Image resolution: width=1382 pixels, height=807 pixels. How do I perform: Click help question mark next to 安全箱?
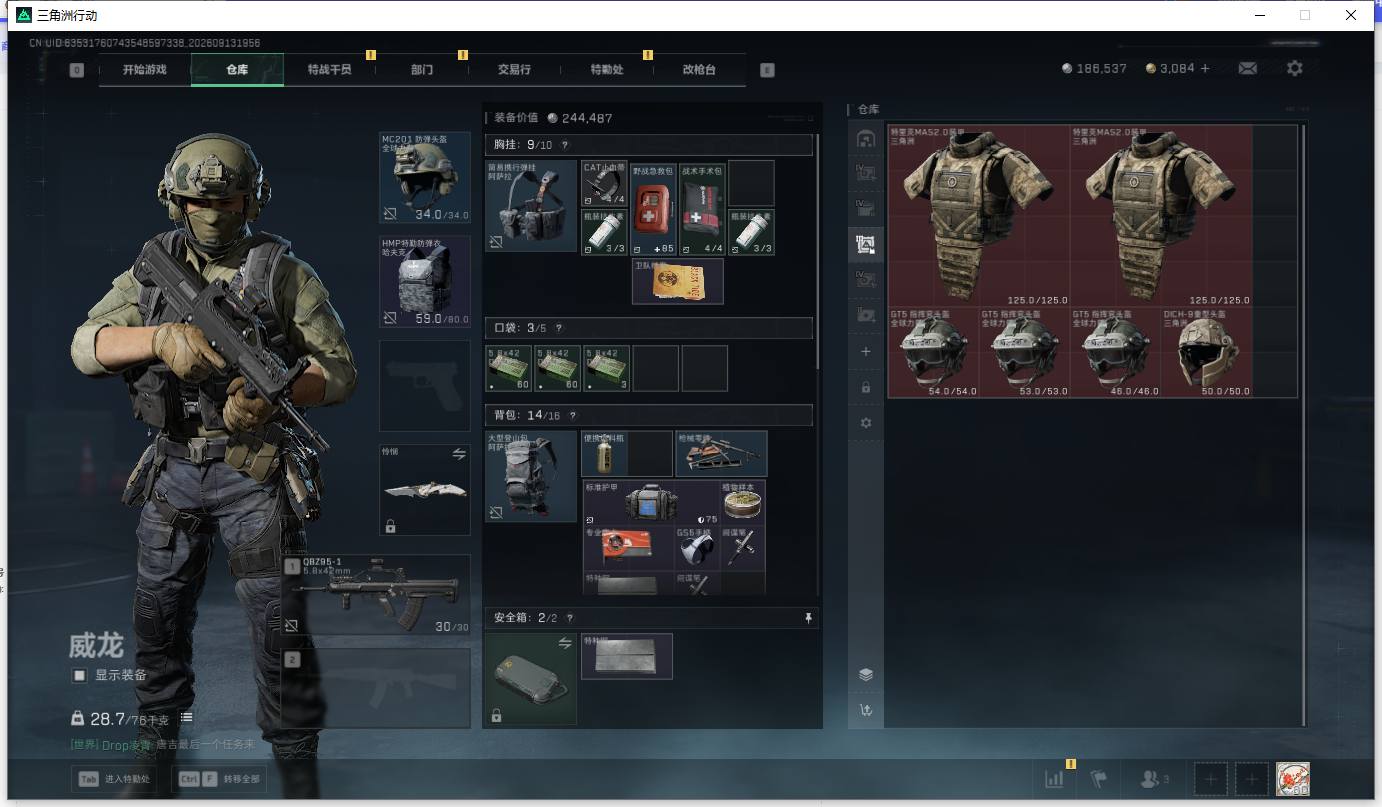tap(570, 619)
